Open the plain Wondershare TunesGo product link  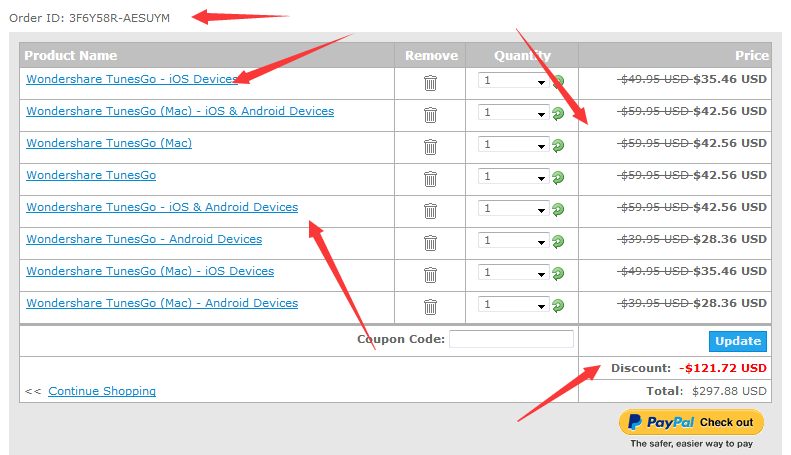(x=91, y=175)
